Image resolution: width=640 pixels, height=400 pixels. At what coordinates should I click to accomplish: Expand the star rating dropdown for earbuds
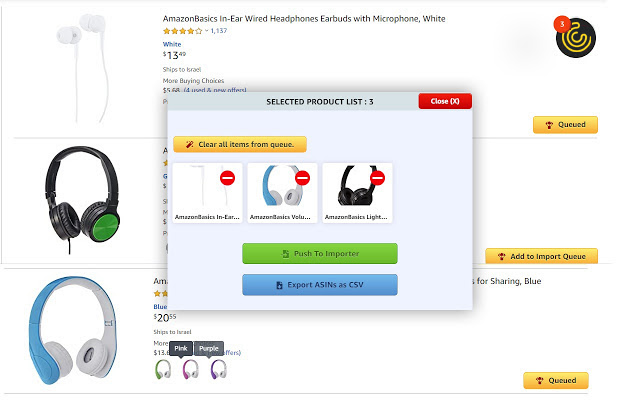(x=205, y=31)
